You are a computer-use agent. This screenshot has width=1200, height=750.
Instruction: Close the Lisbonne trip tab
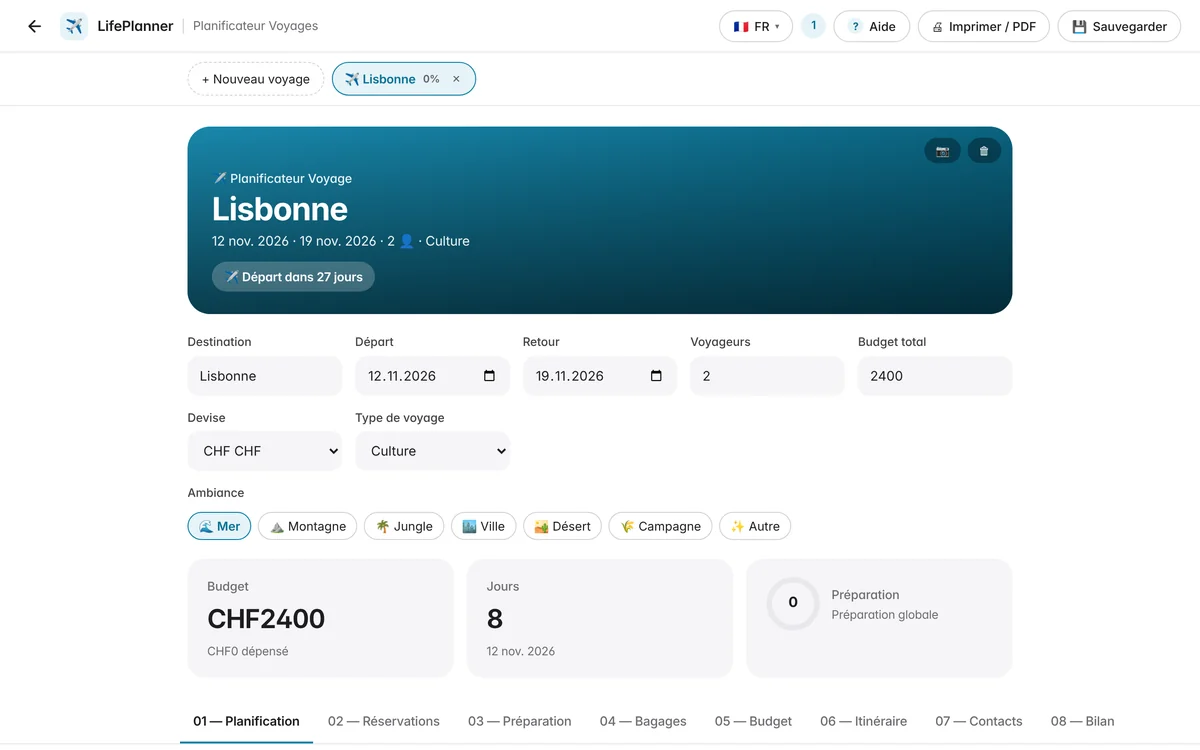(x=456, y=79)
